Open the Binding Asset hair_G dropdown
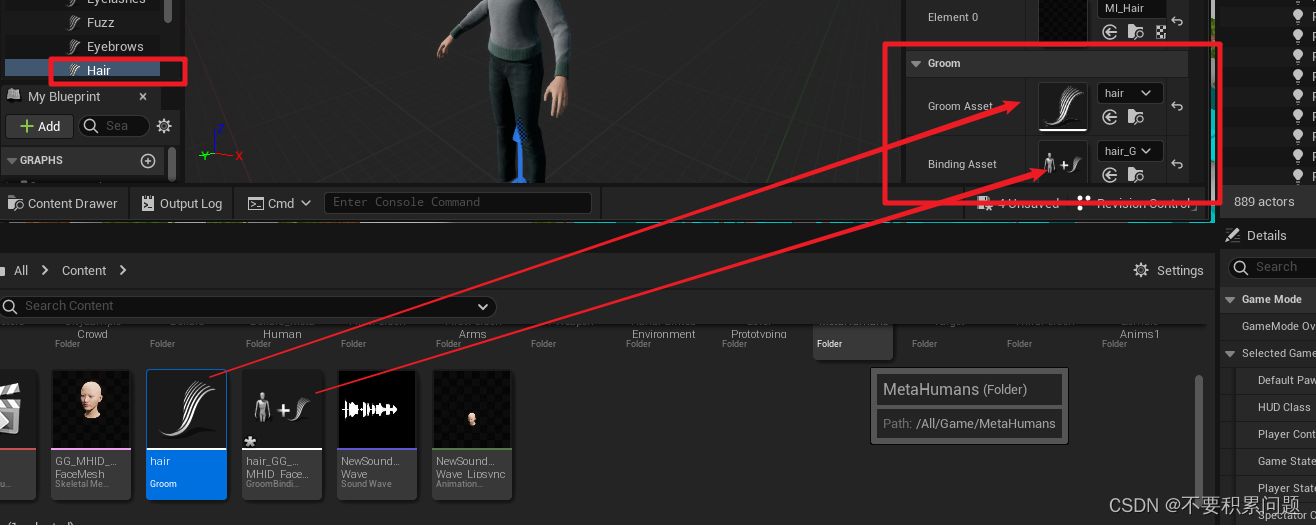 click(x=1130, y=151)
